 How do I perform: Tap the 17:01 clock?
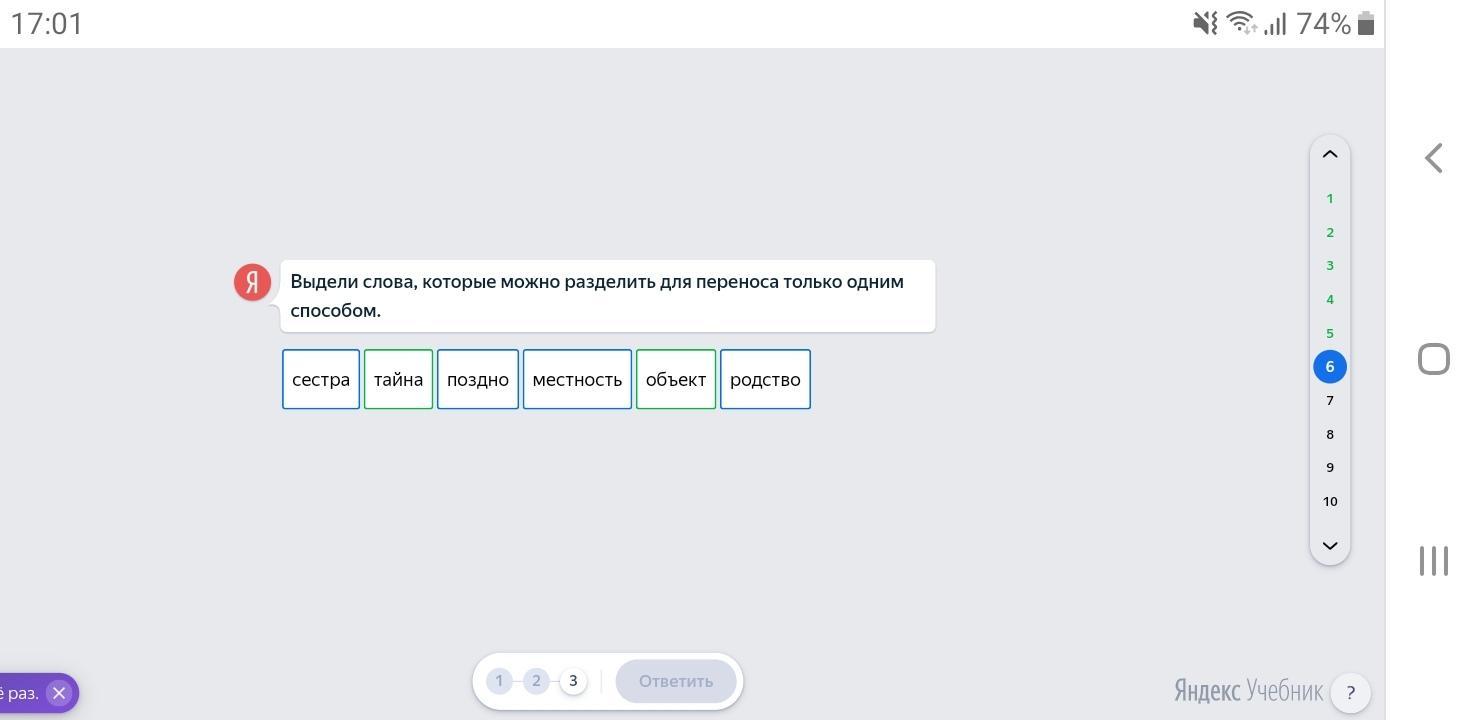tap(46, 23)
